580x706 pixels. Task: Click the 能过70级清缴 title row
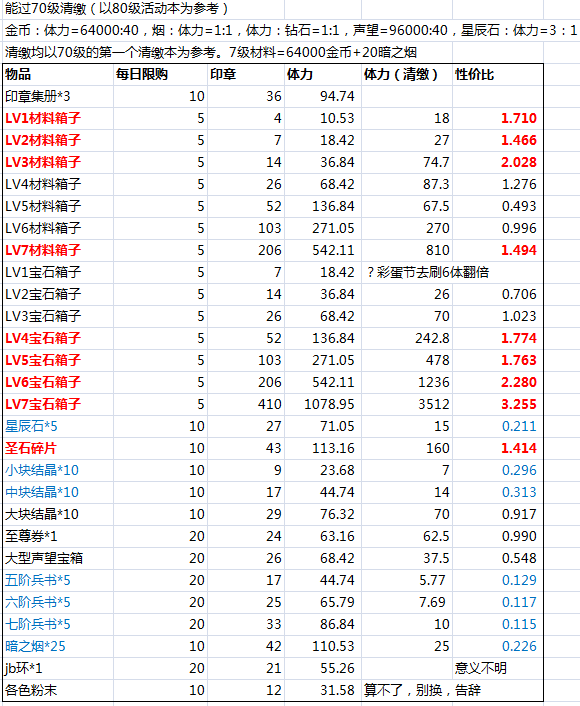pos(116,8)
